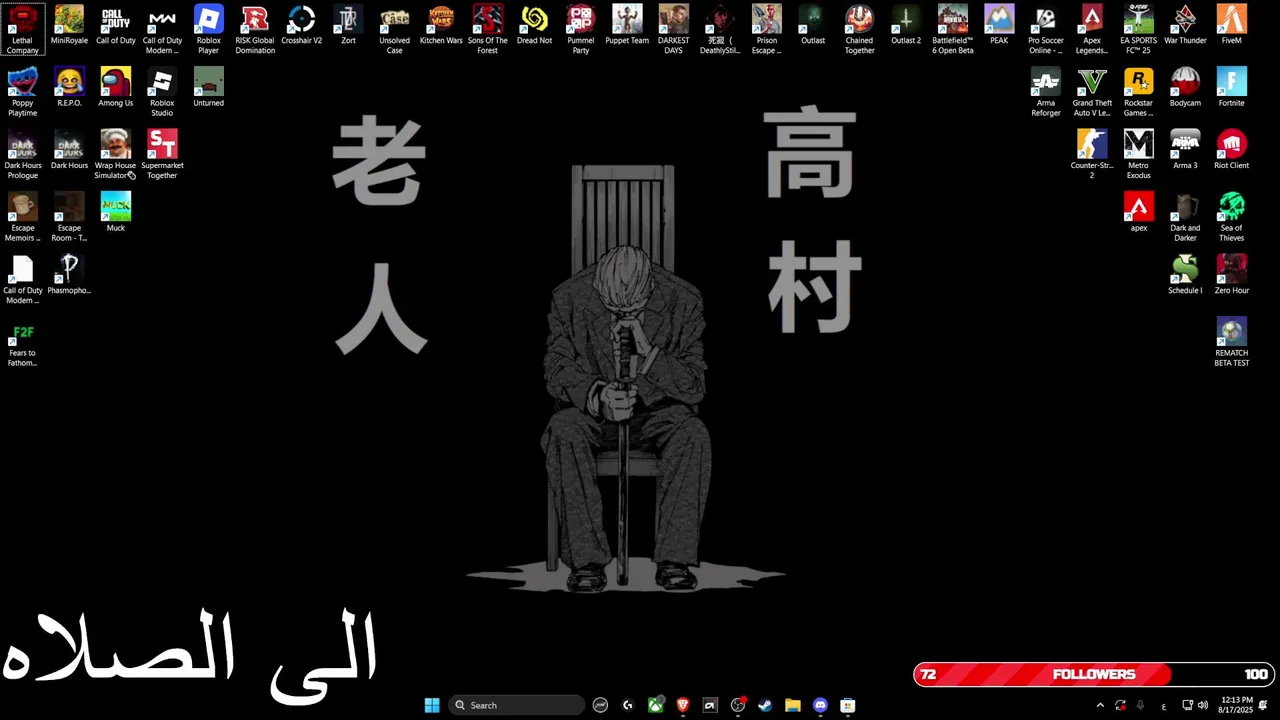
Task: Select Dark and Darker icon
Action: [x=1185, y=217]
